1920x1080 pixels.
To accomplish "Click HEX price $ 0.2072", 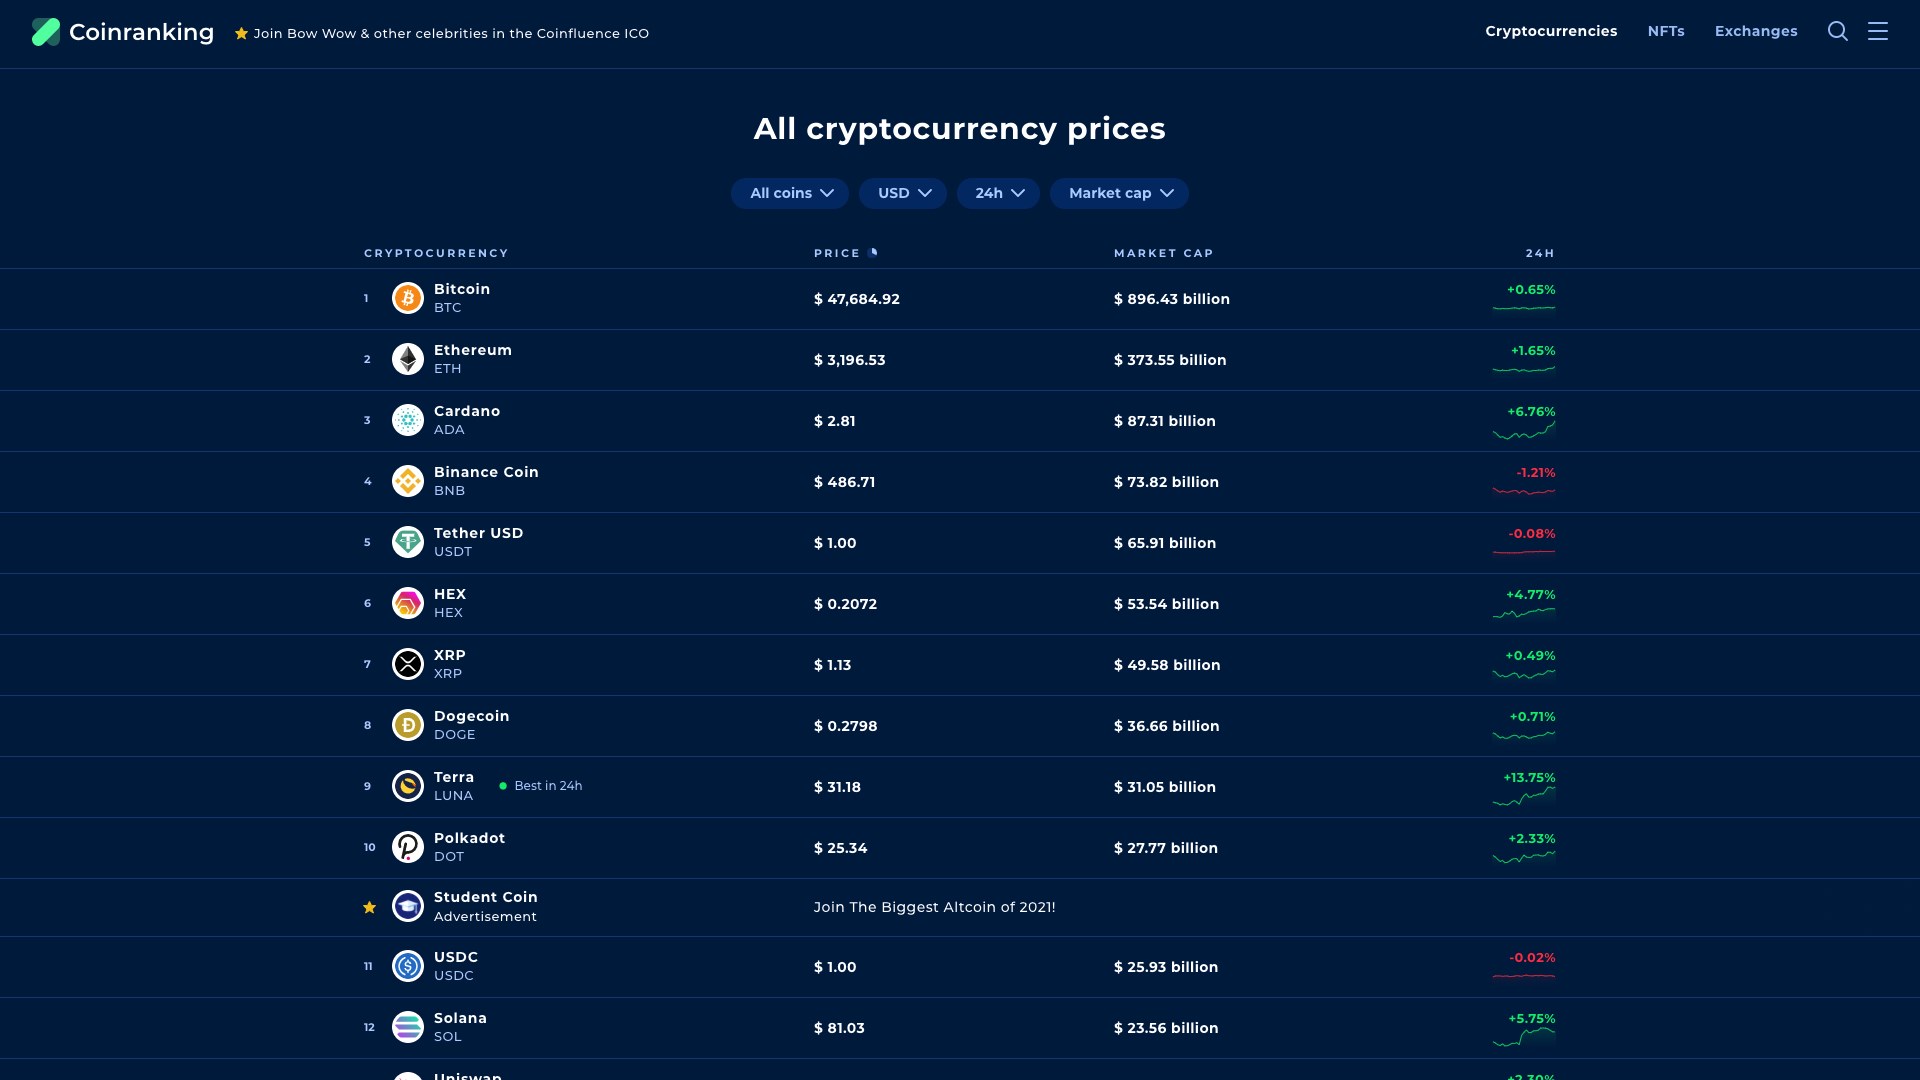I will click(846, 604).
